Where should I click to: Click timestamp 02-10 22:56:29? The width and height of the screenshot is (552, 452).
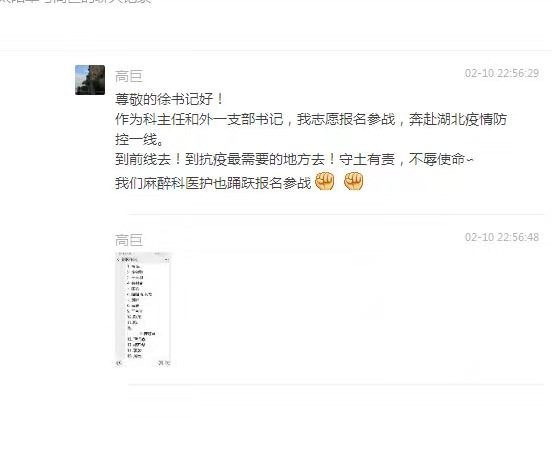[502, 73]
